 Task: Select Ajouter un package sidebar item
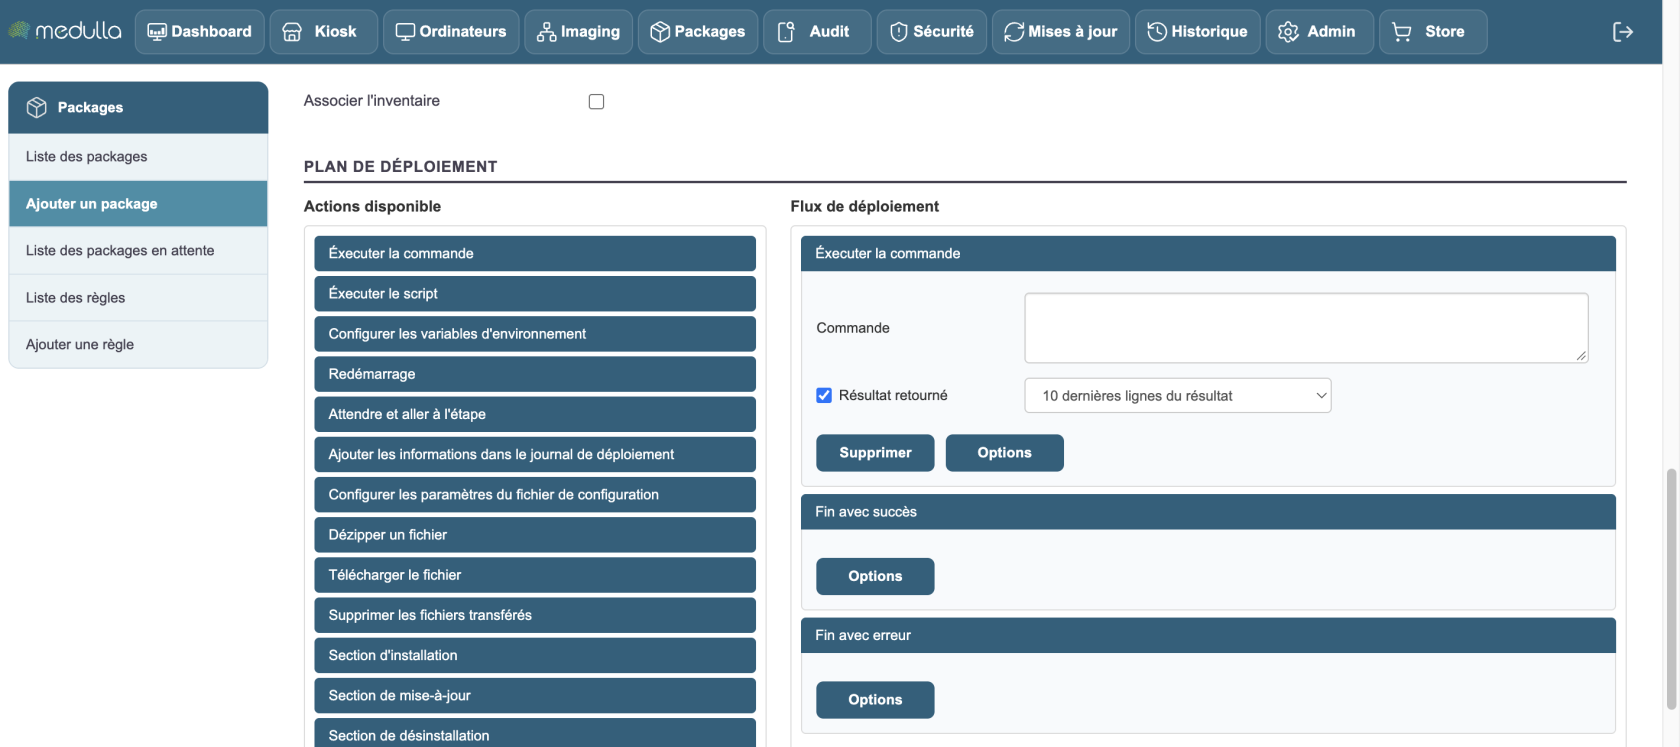pos(138,204)
